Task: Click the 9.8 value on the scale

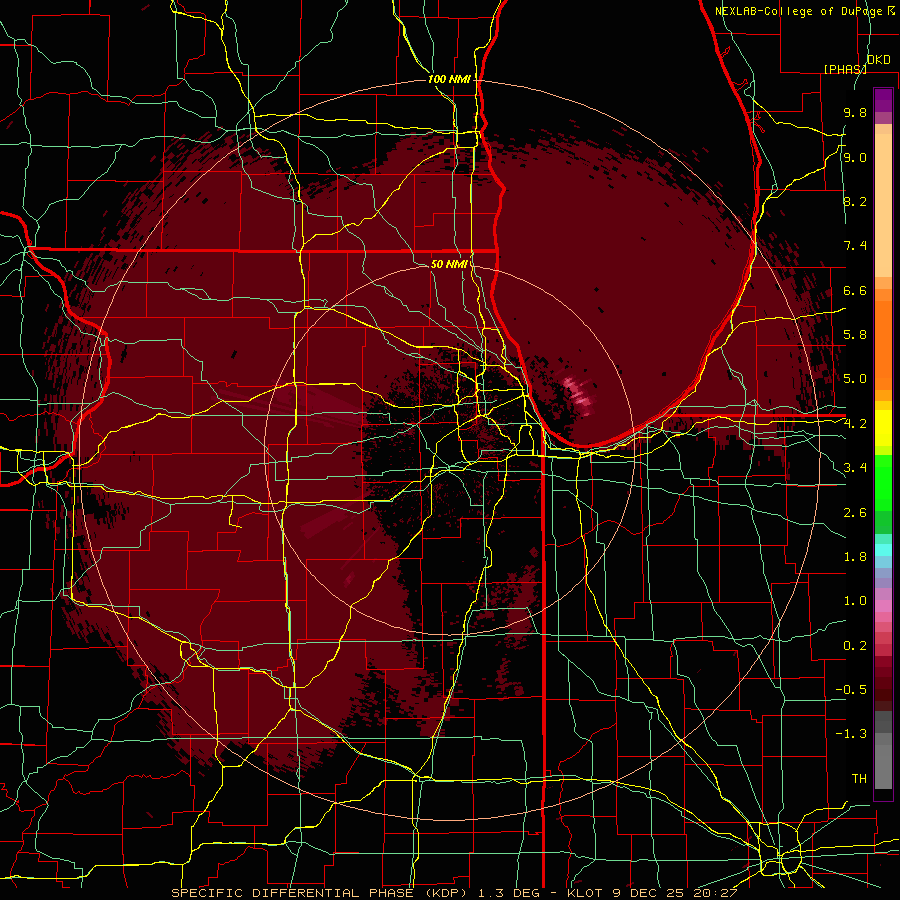Action: (855, 112)
